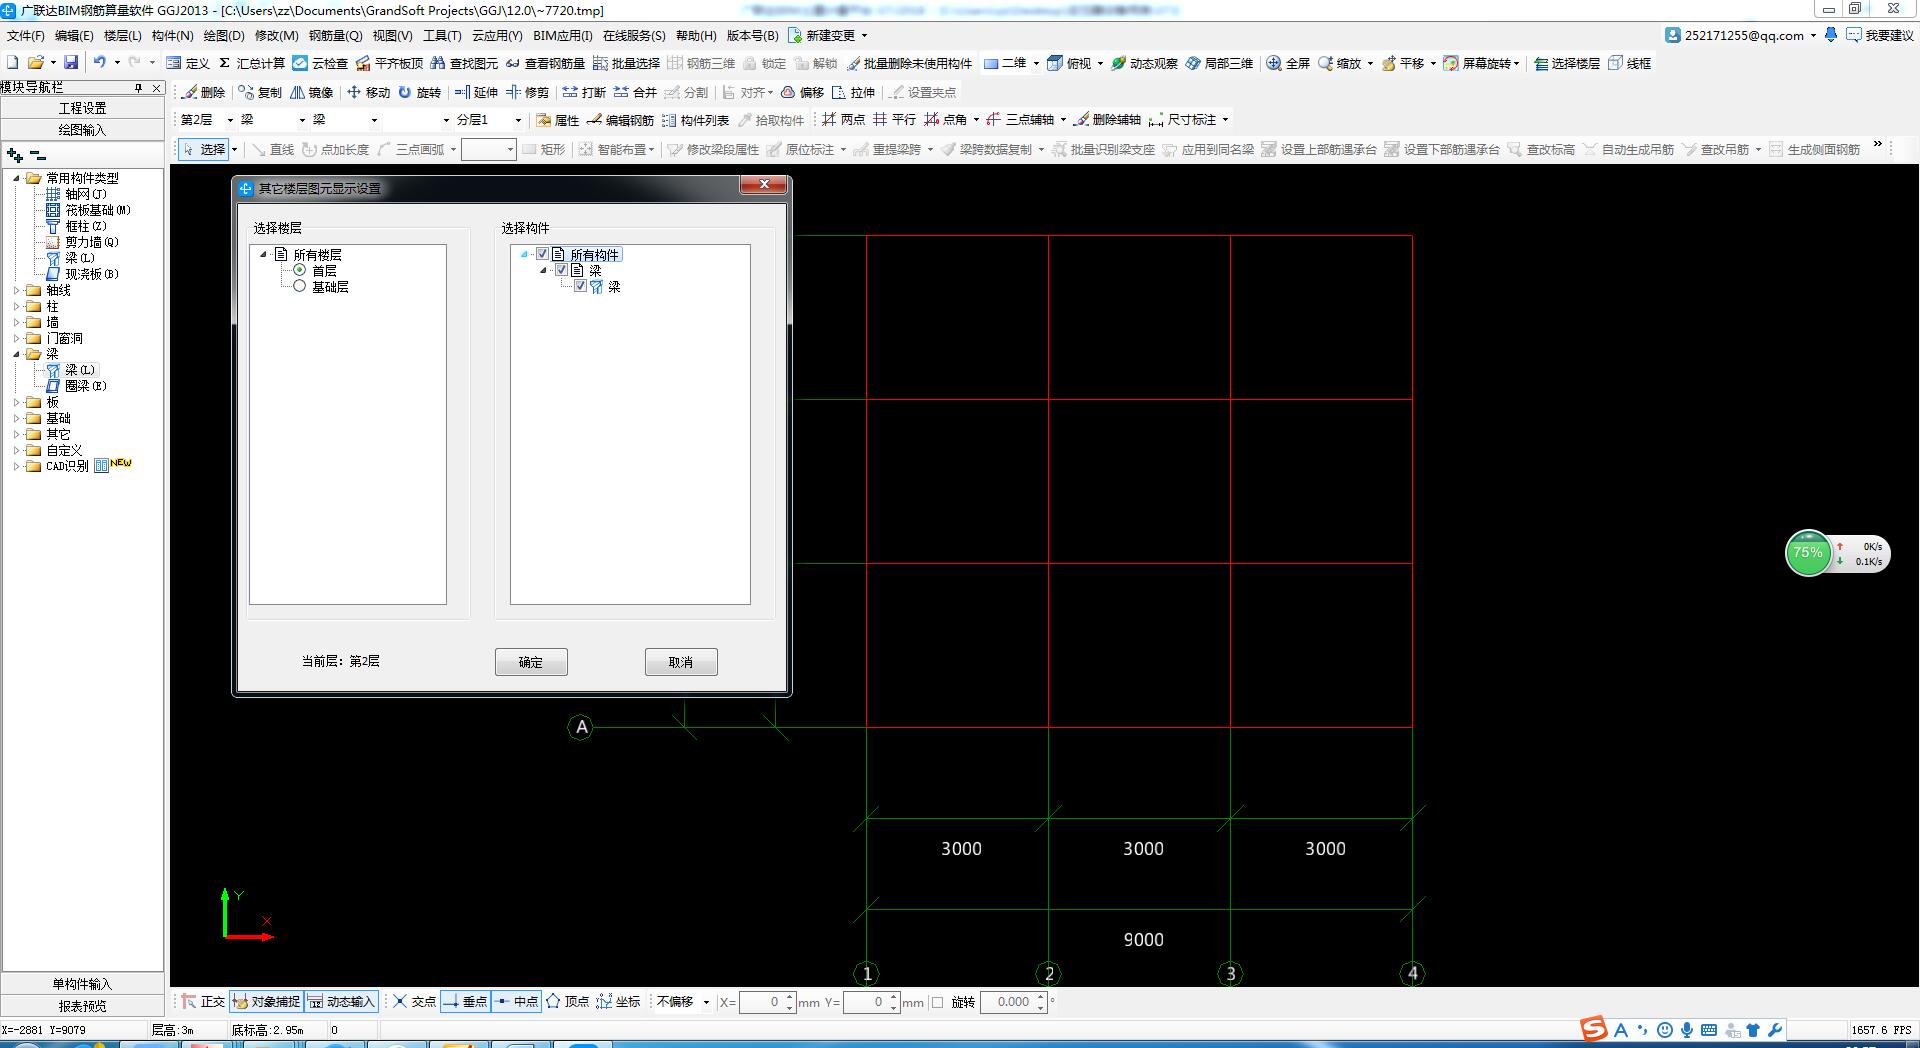Click 镜像 mirror tool

(x=312, y=92)
